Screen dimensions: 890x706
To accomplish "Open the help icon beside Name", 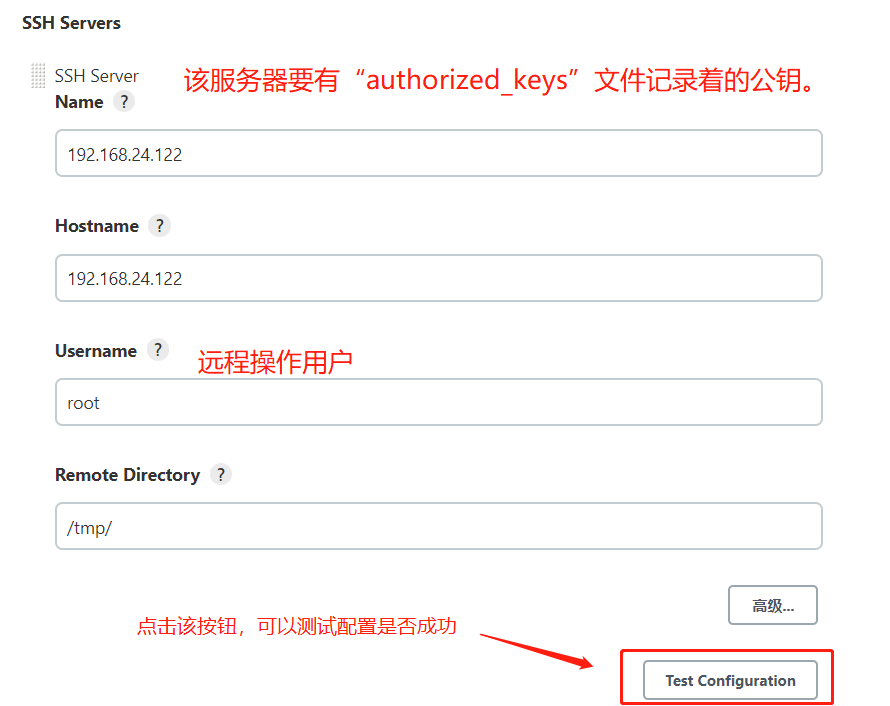I will [x=124, y=102].
